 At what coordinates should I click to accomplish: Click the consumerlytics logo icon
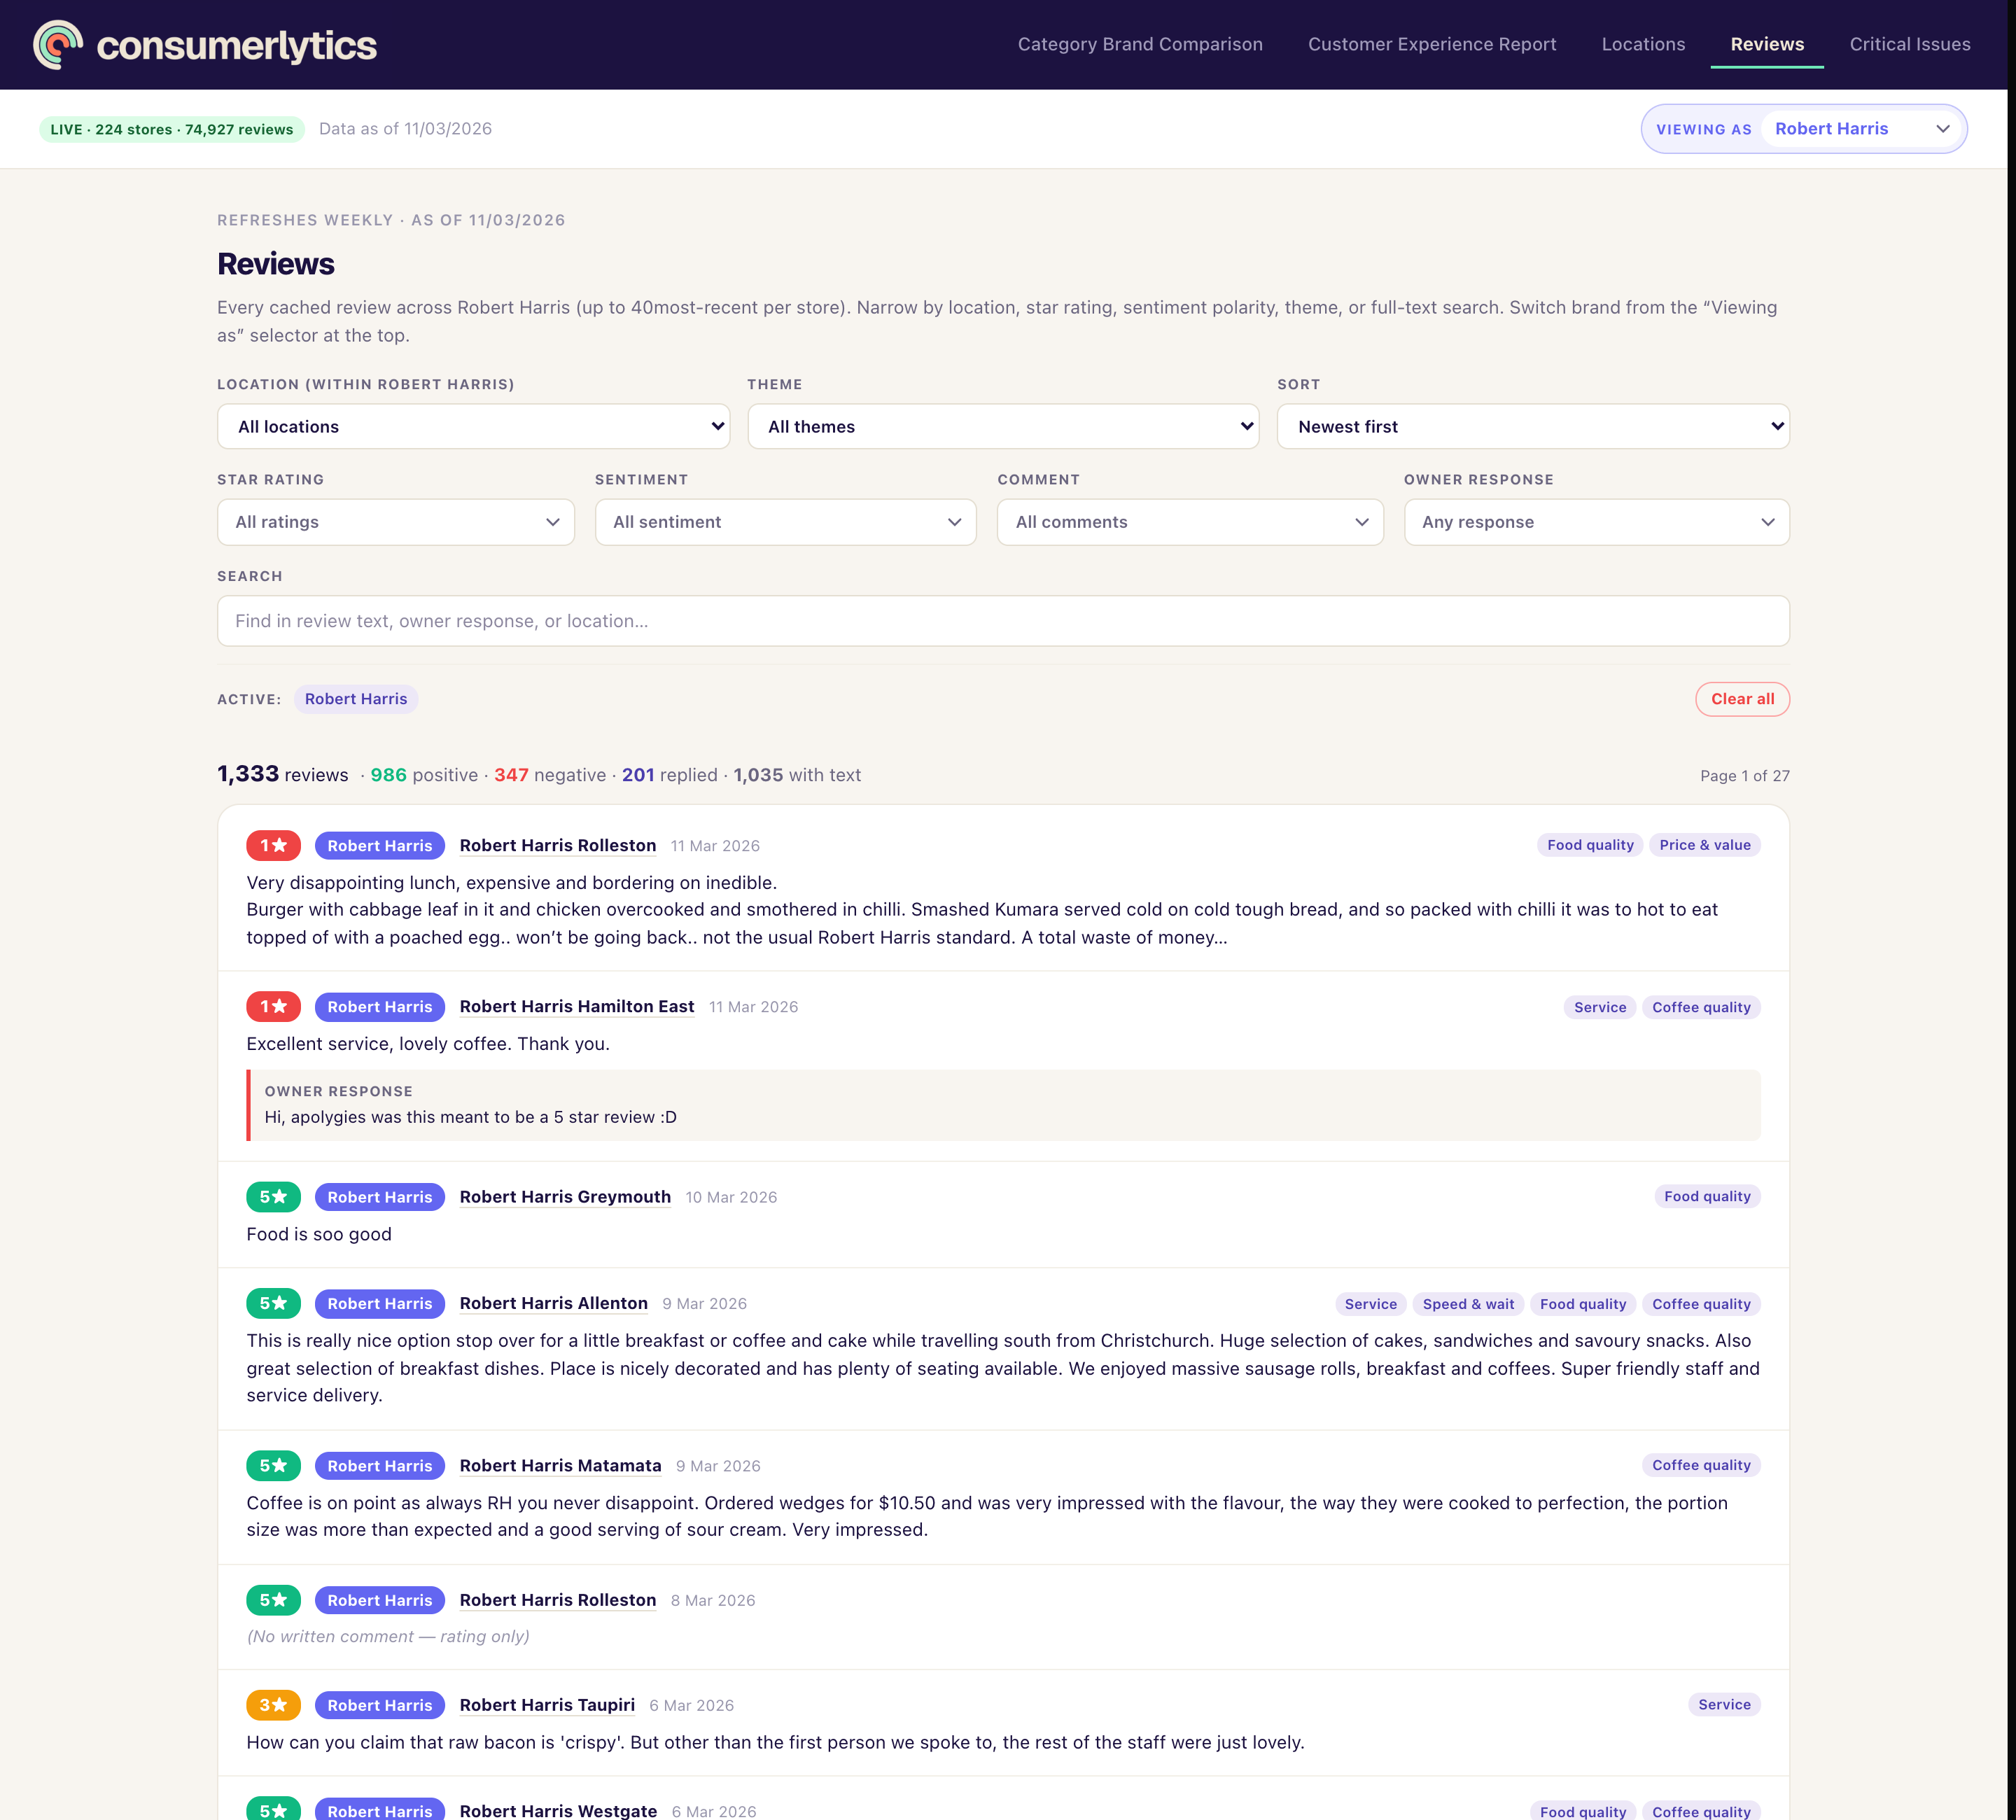(x=58, y=45)
